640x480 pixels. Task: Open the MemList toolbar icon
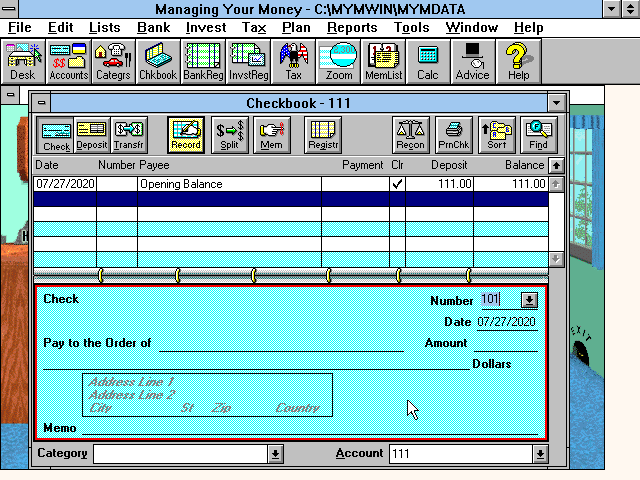(x=383, y=62)
